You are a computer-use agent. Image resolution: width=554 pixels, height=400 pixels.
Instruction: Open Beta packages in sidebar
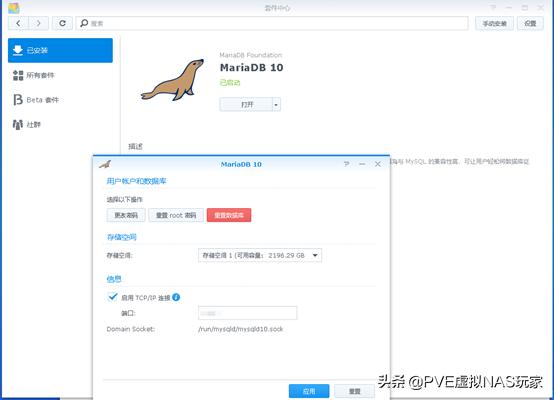click(x=60, y=100)
